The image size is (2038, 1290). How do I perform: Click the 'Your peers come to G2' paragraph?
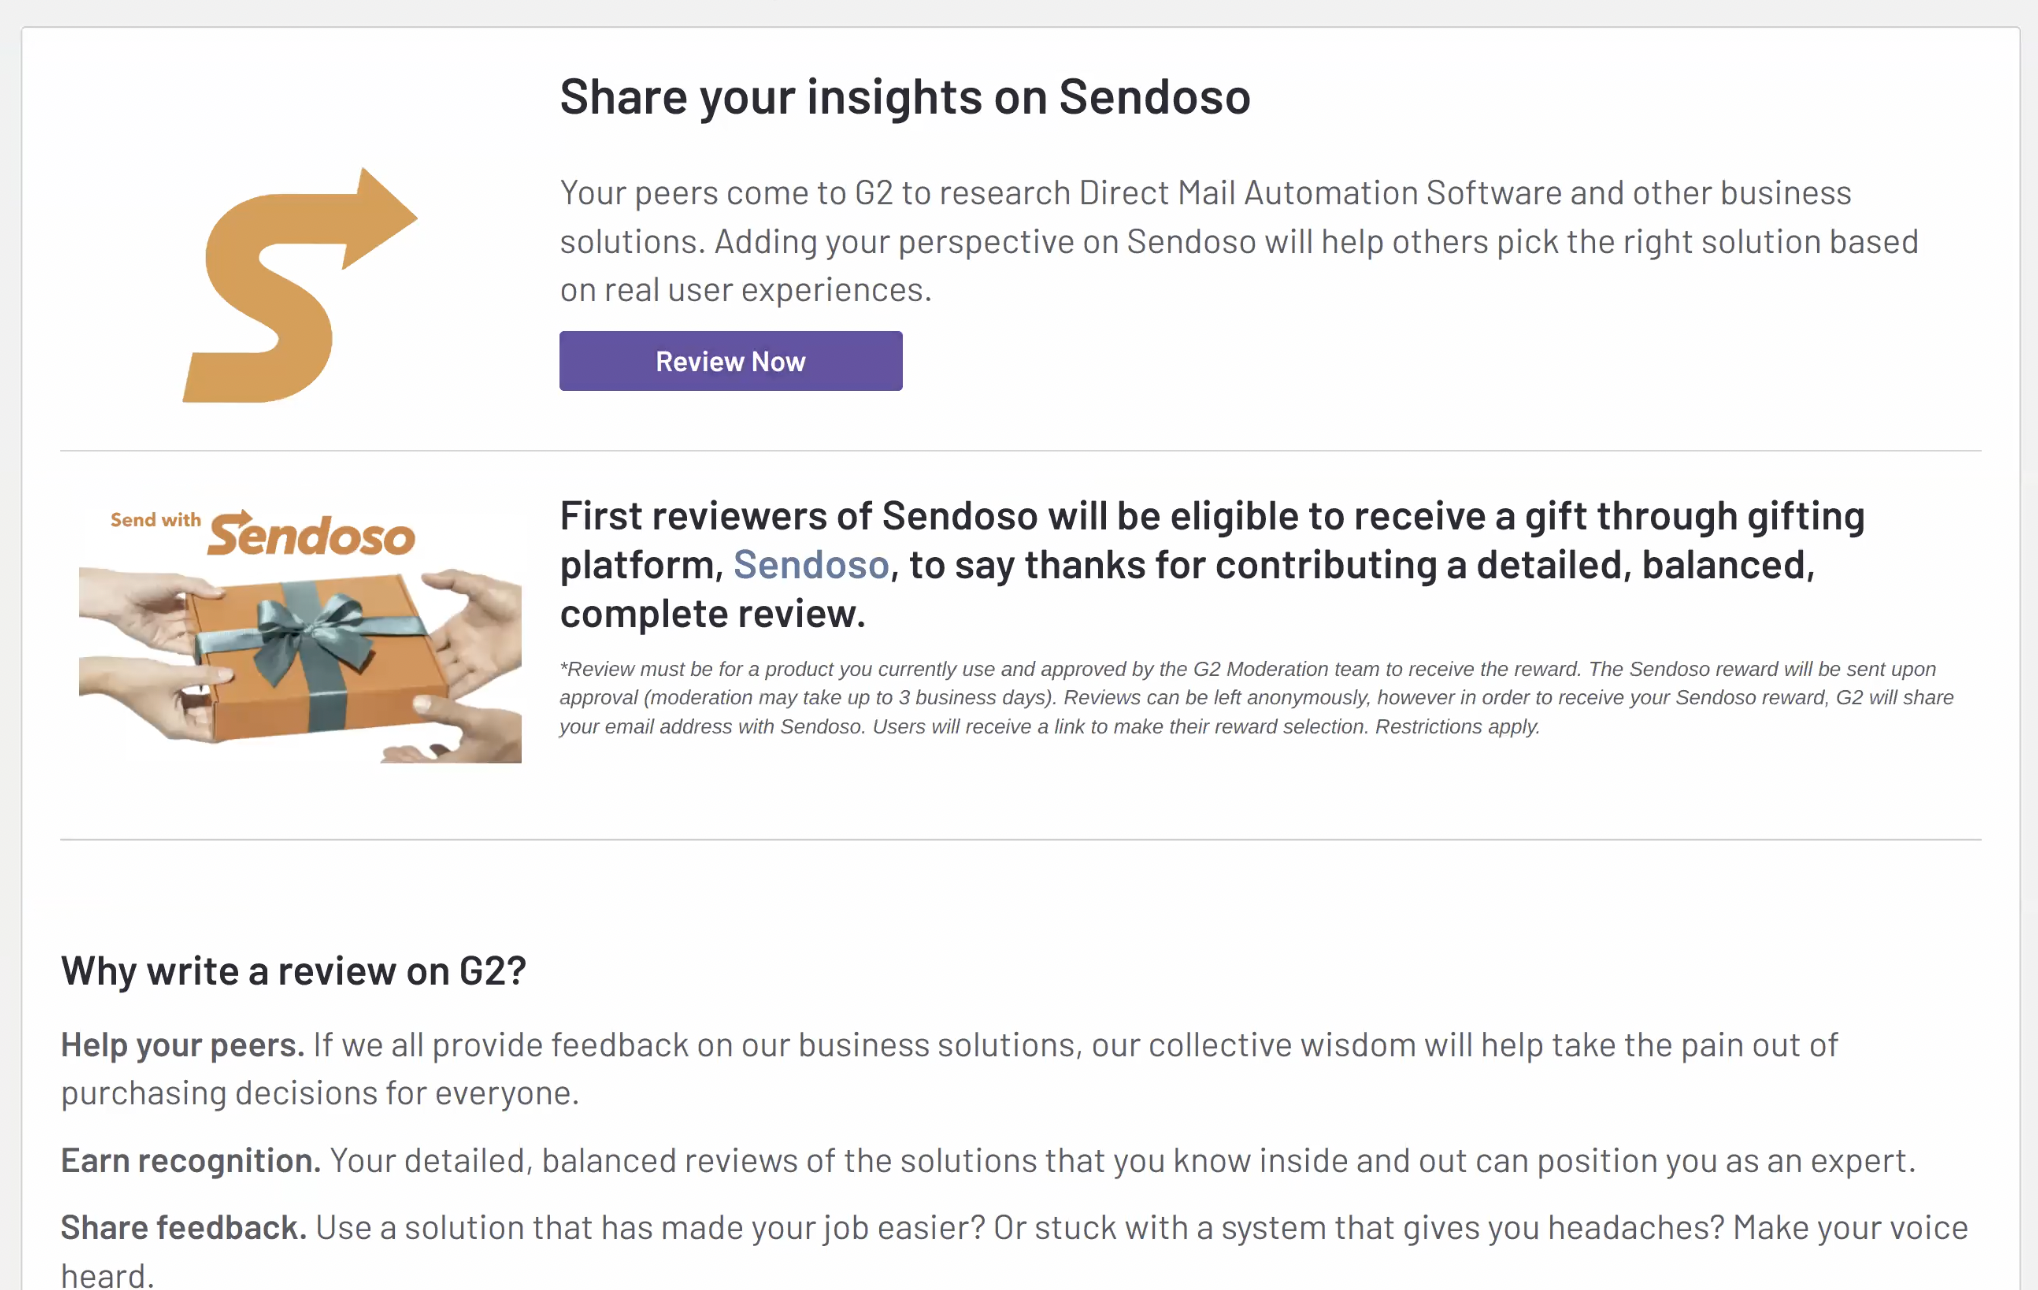[x=1238, y=241]
